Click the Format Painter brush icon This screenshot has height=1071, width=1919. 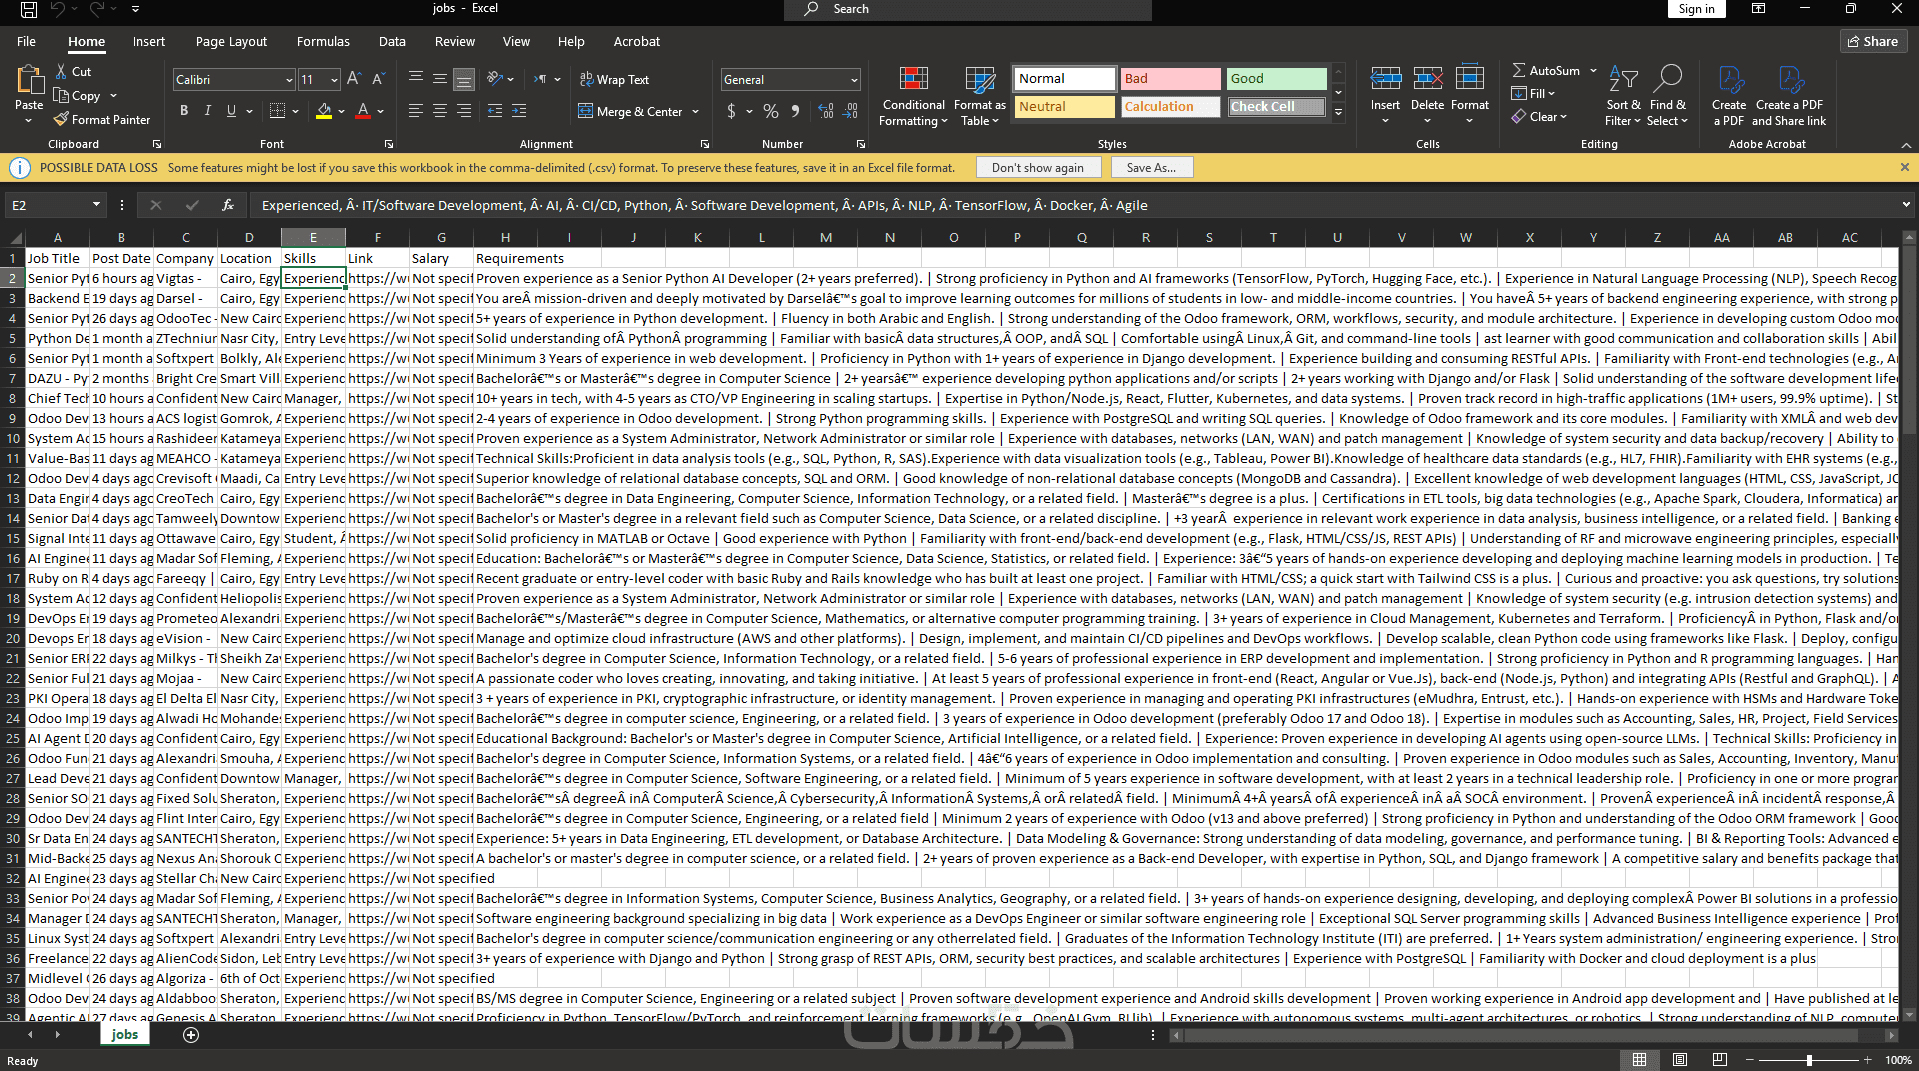62,119
